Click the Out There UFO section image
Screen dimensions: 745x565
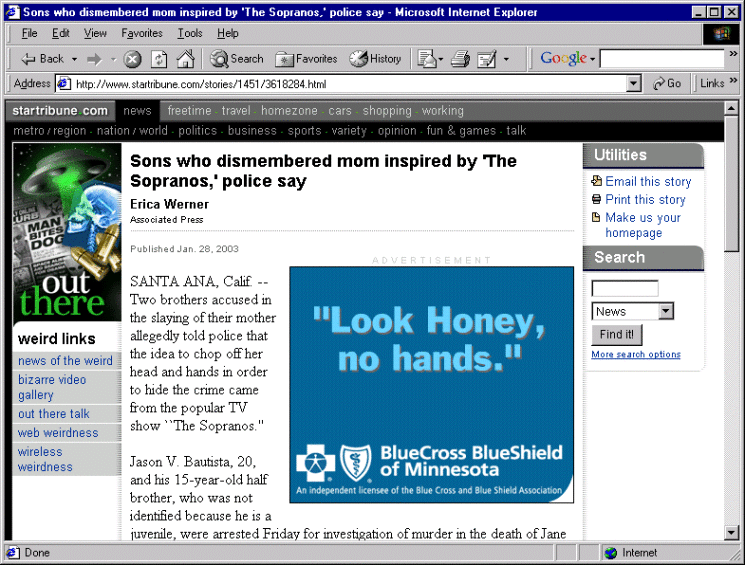[x=67, y=232]
